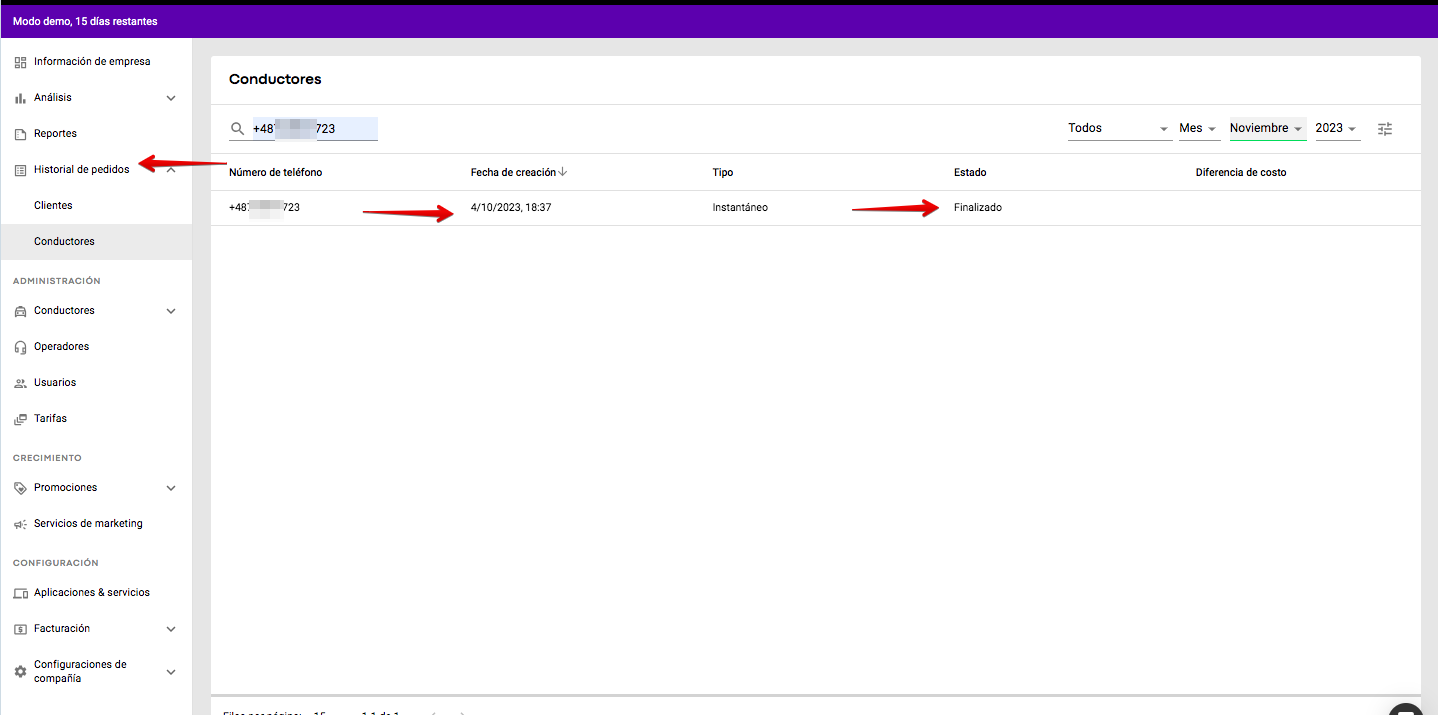The width and height of the screenshot is (1438, 715).
Task: Click the Instantáneo type cell
Action: 740,208
